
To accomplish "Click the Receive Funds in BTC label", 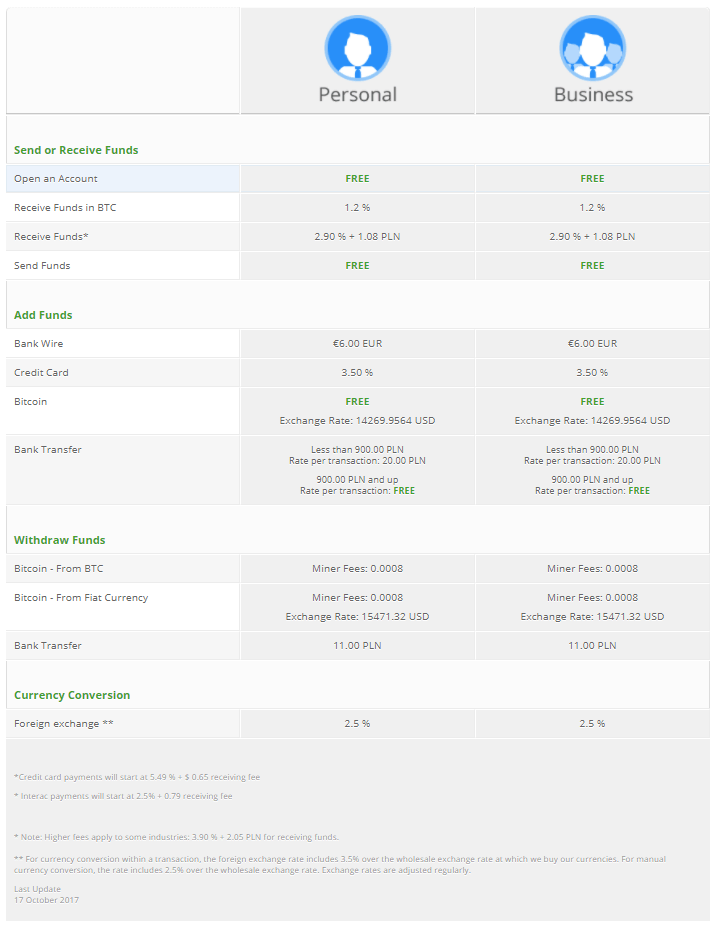I will tap(65, 208).
